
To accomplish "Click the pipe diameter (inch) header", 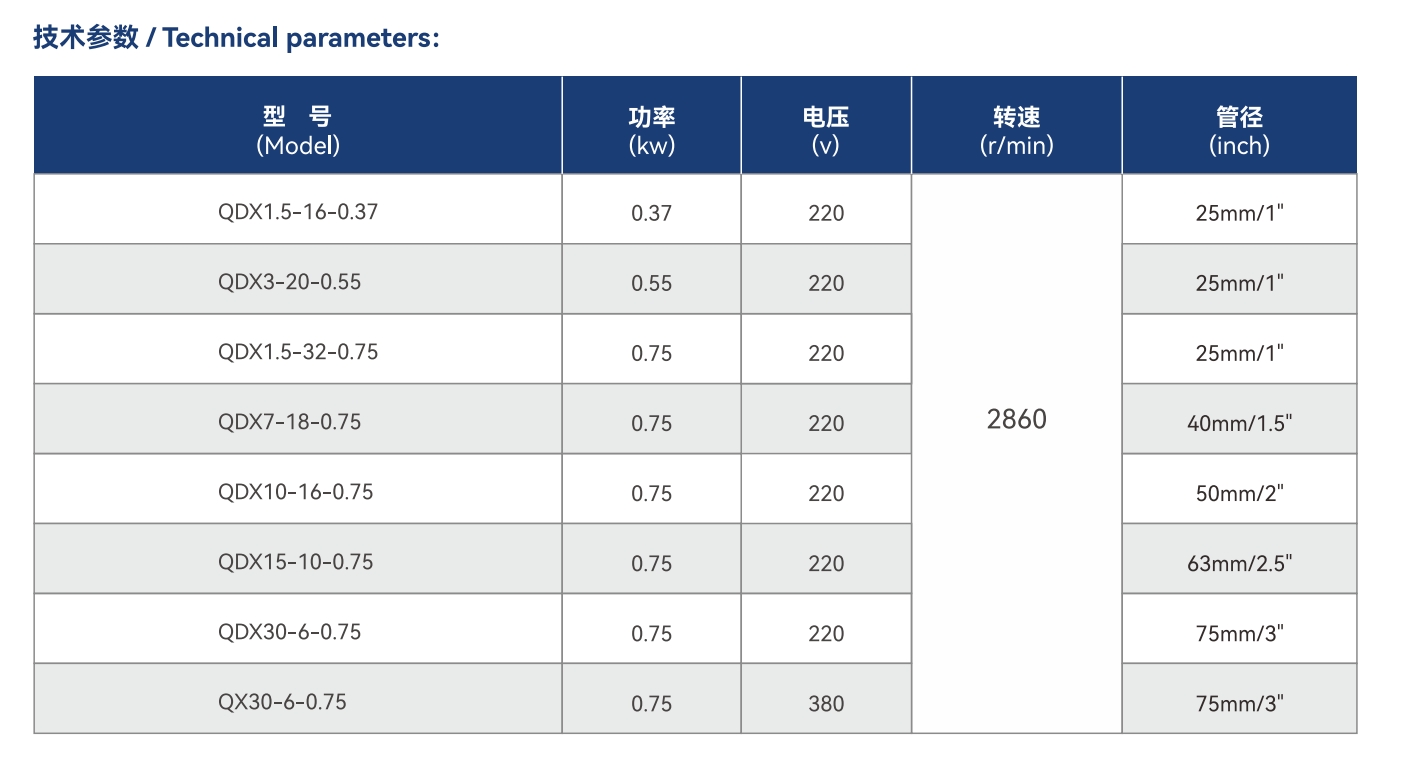I will pyautogui.click(x=1239, y=131).
